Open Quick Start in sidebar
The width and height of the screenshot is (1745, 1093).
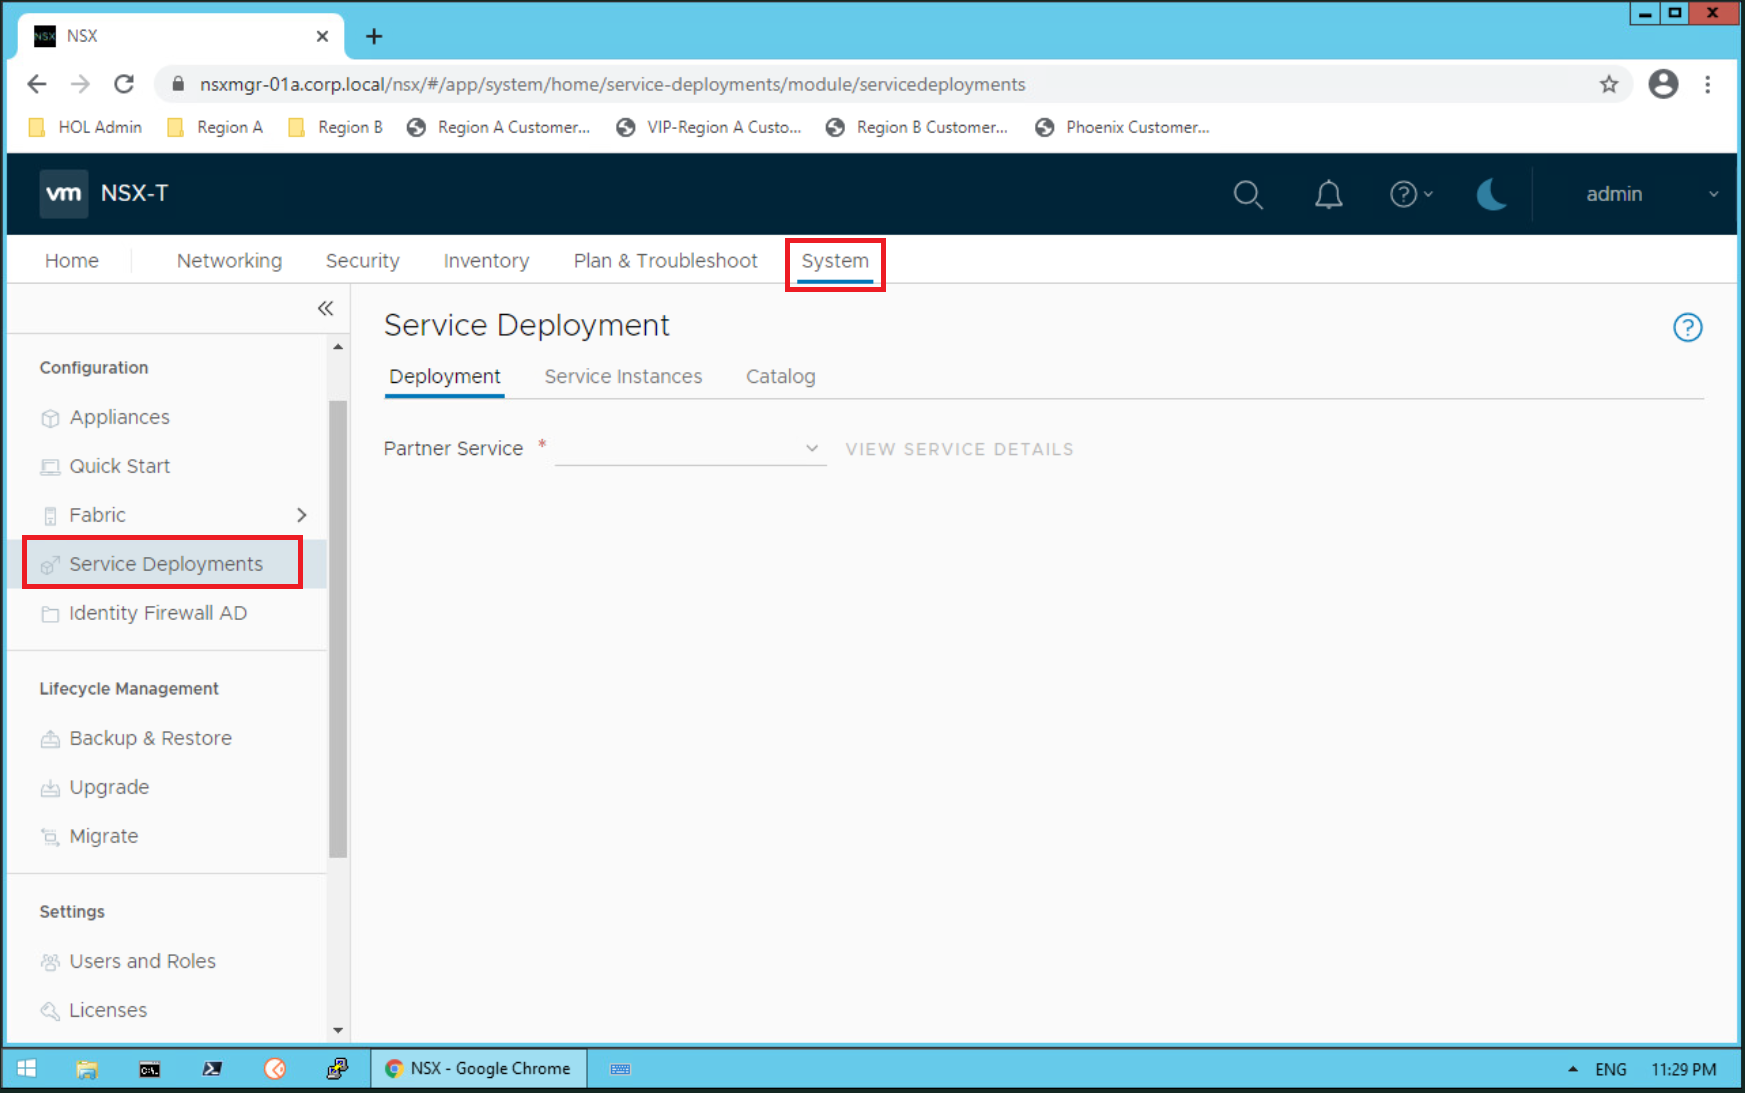pos(119,466)
